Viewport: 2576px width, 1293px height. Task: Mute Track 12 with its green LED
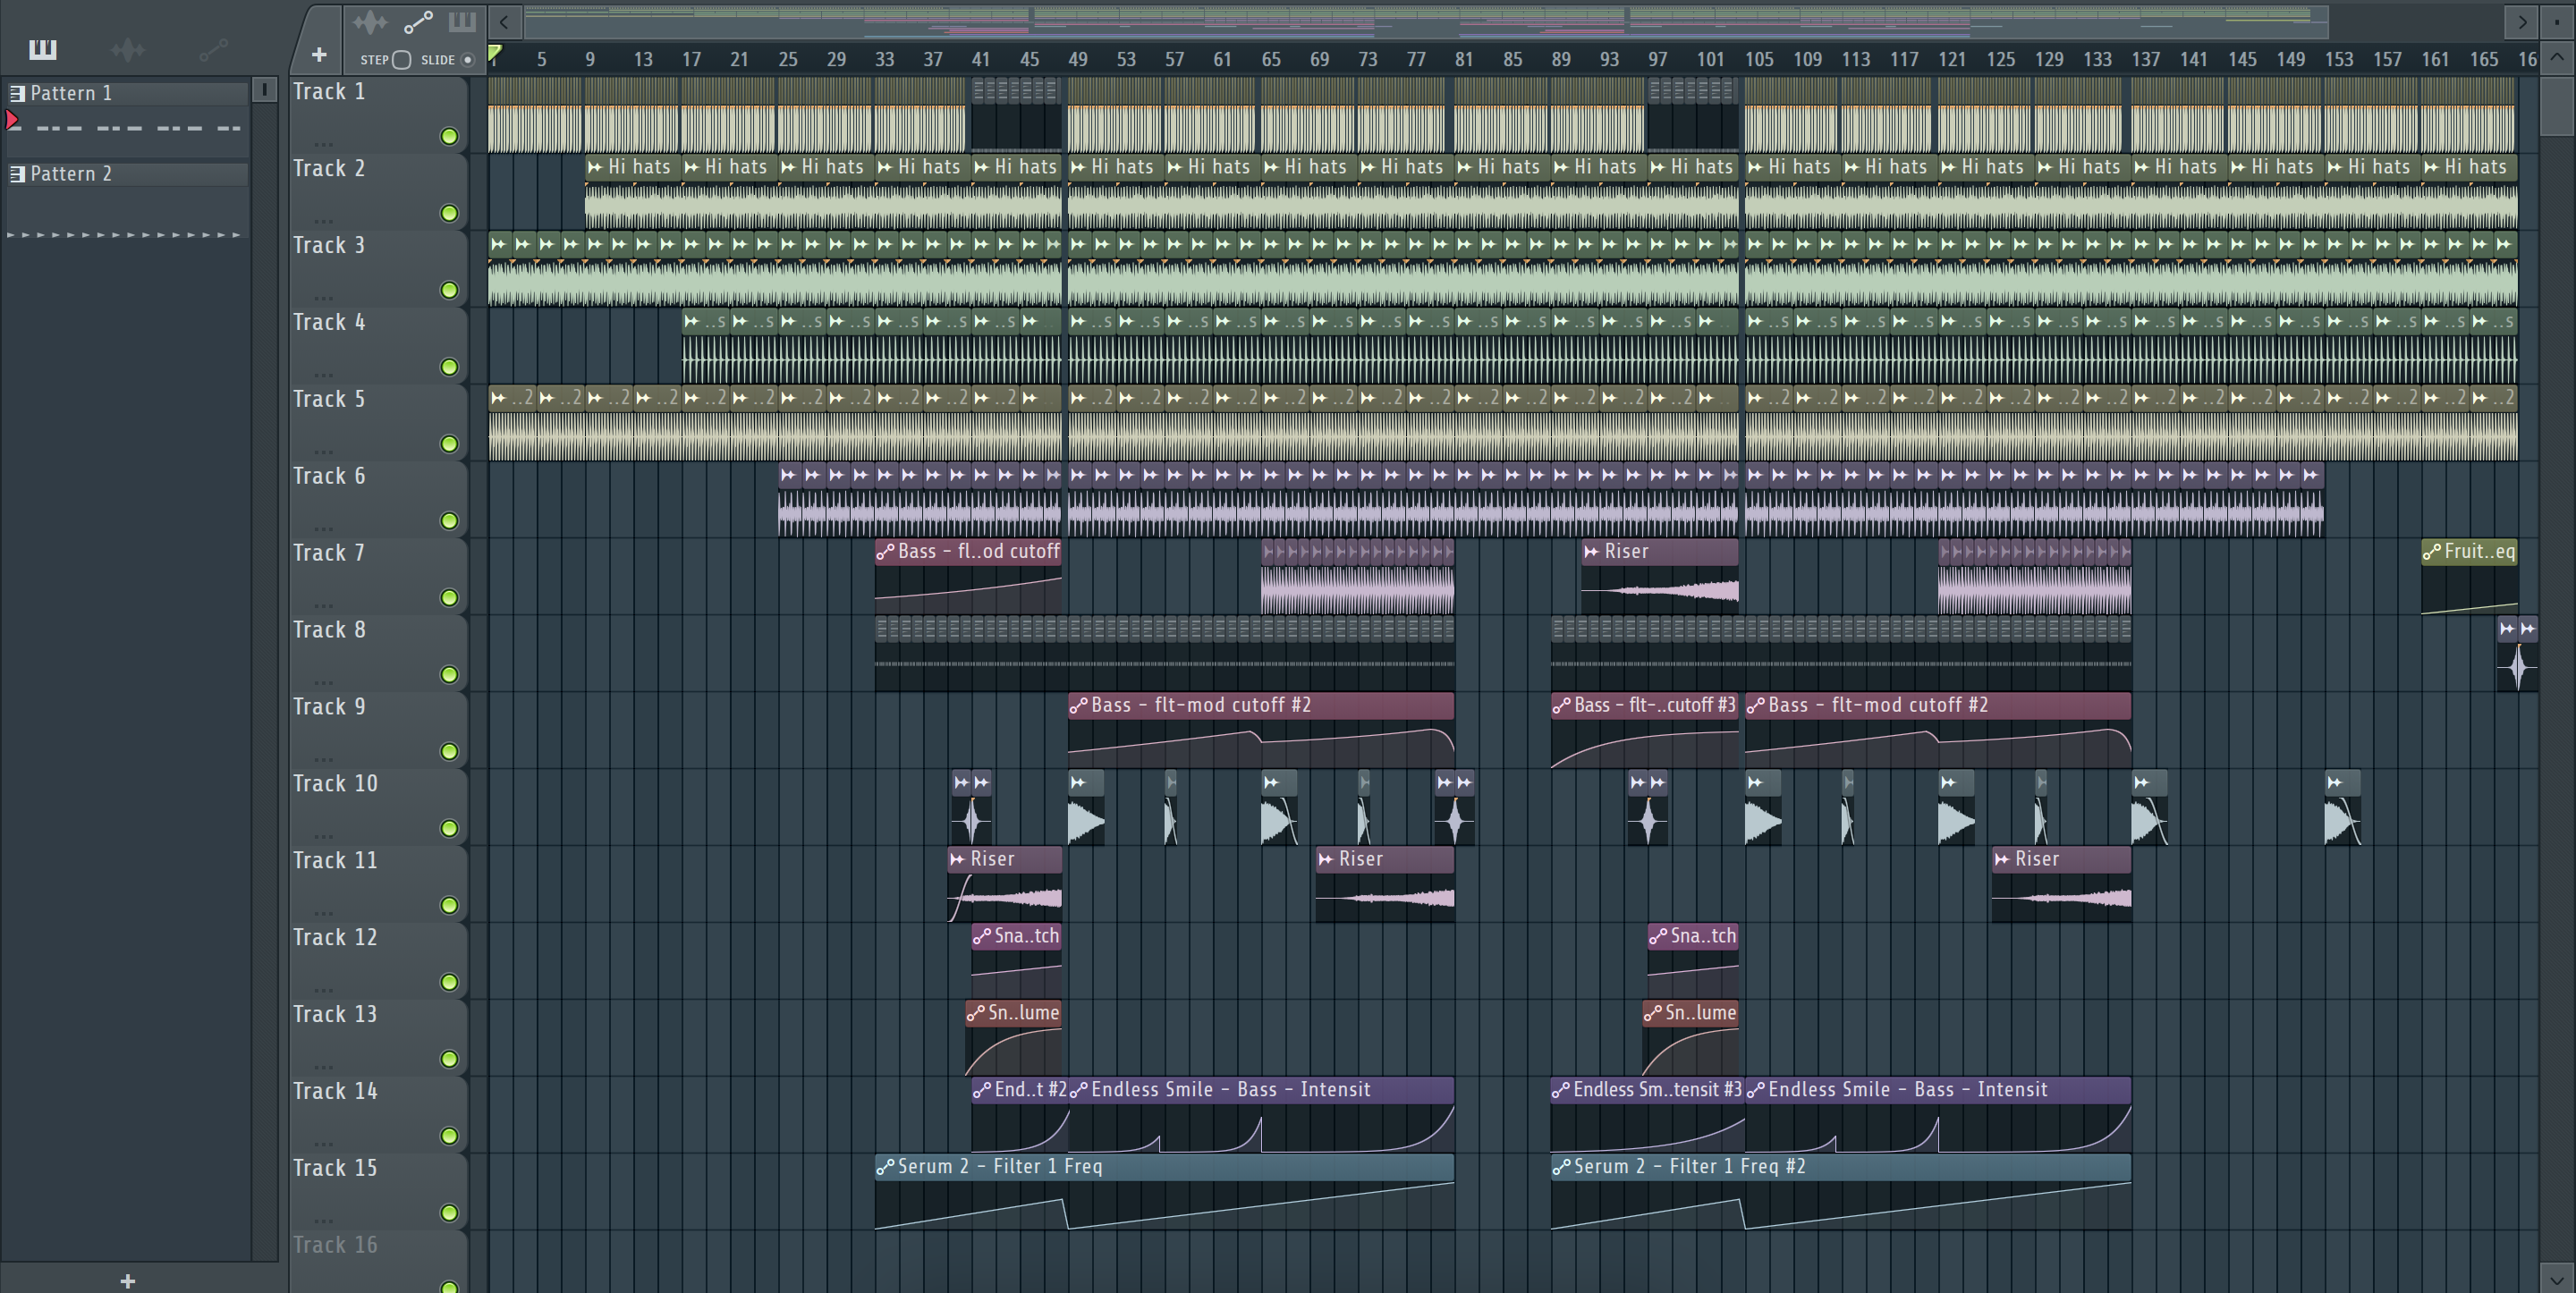click(x=450, y=982)
